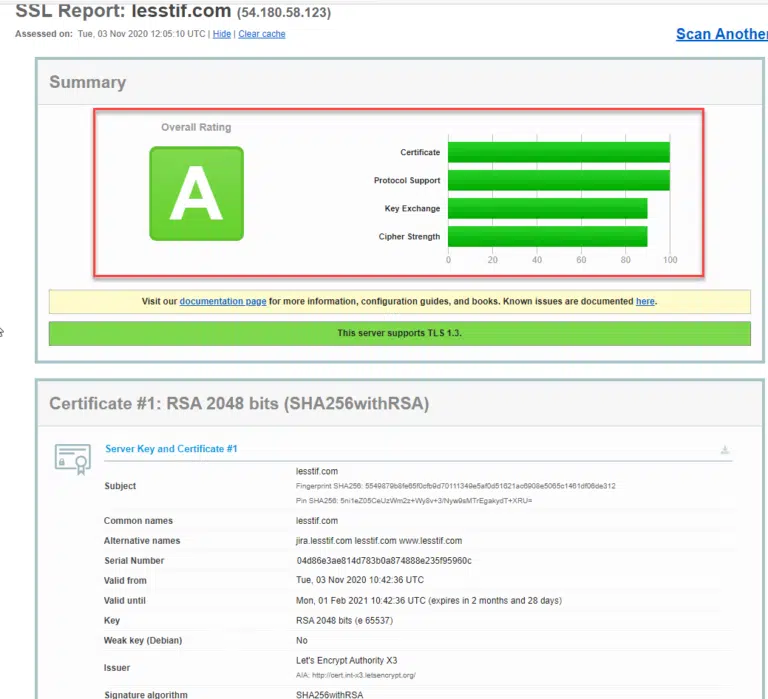Viewport: 768px width, 699px height.
Task: Click the green A overall rating badge
Action: click(196, 194)
